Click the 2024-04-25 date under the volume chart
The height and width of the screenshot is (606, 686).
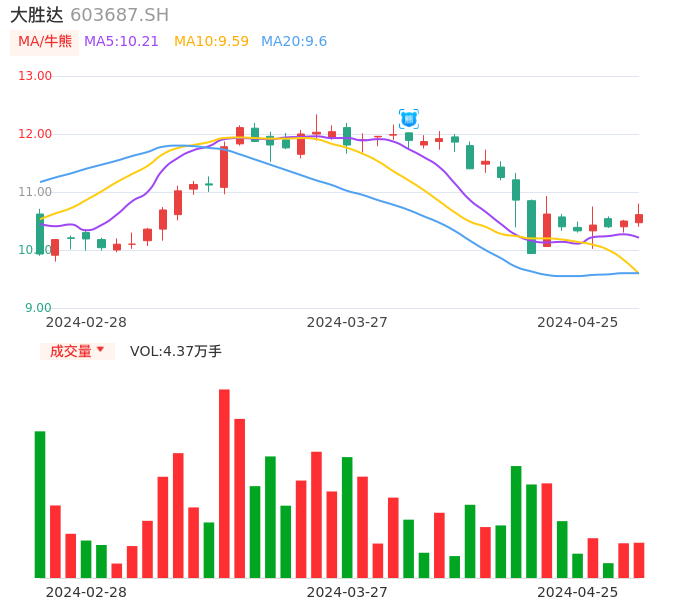click(x=577, y=592)
